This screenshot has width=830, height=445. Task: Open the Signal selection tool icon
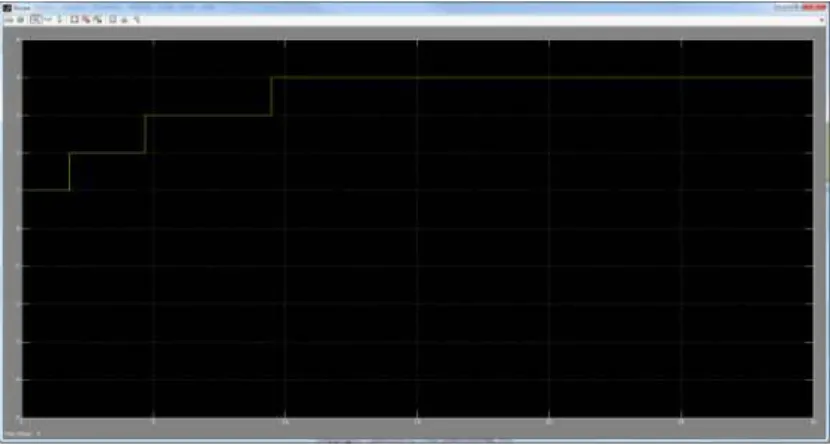click(x=137, y=20)
